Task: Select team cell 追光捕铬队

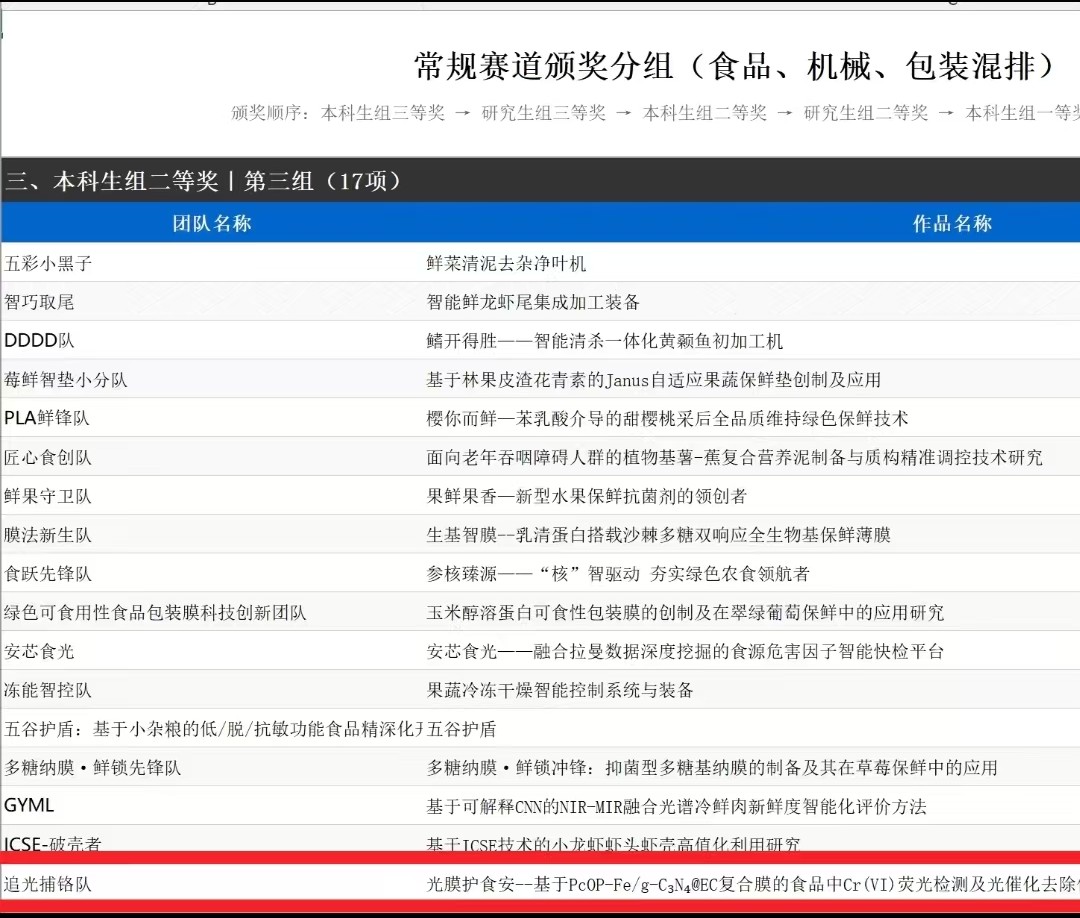Action: 48,884
